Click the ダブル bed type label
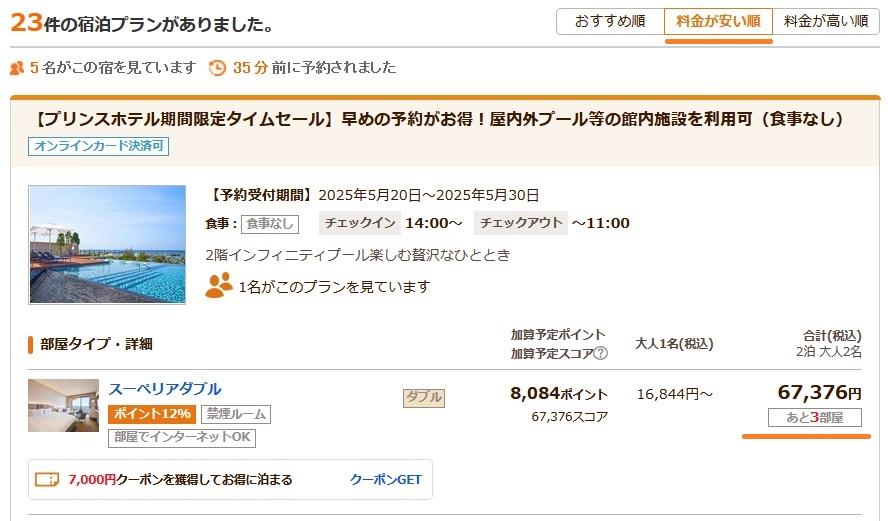Screen dimensions: 888x521 424,397
